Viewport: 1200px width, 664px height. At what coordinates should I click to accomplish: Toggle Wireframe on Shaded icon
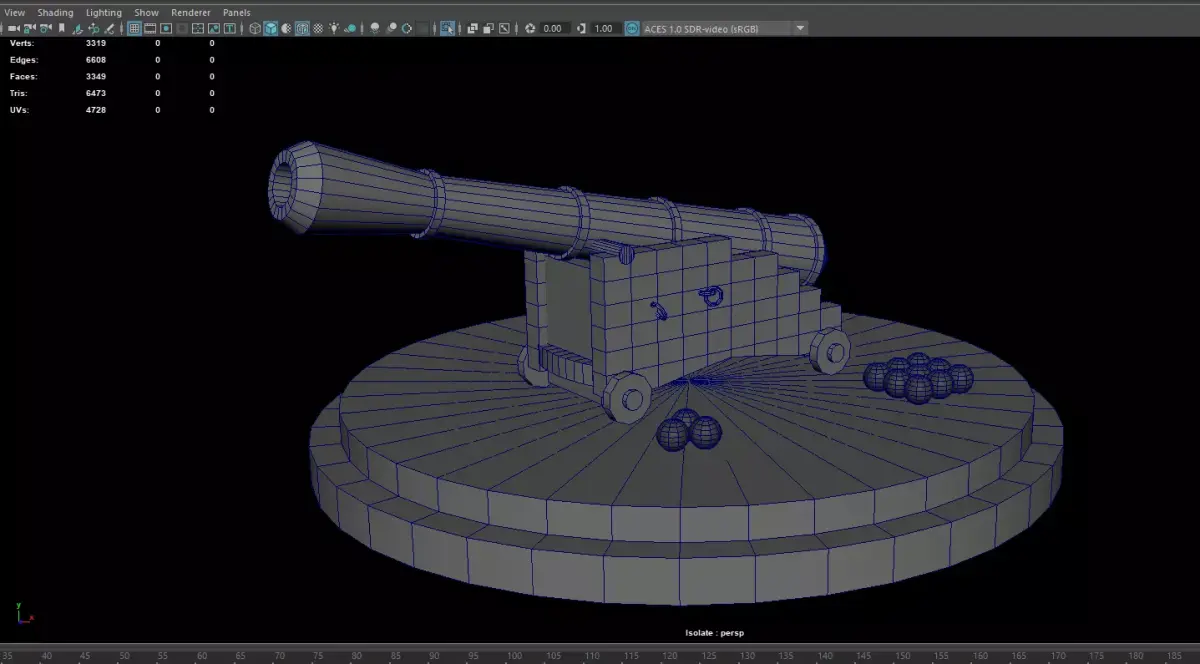[302, 28]
